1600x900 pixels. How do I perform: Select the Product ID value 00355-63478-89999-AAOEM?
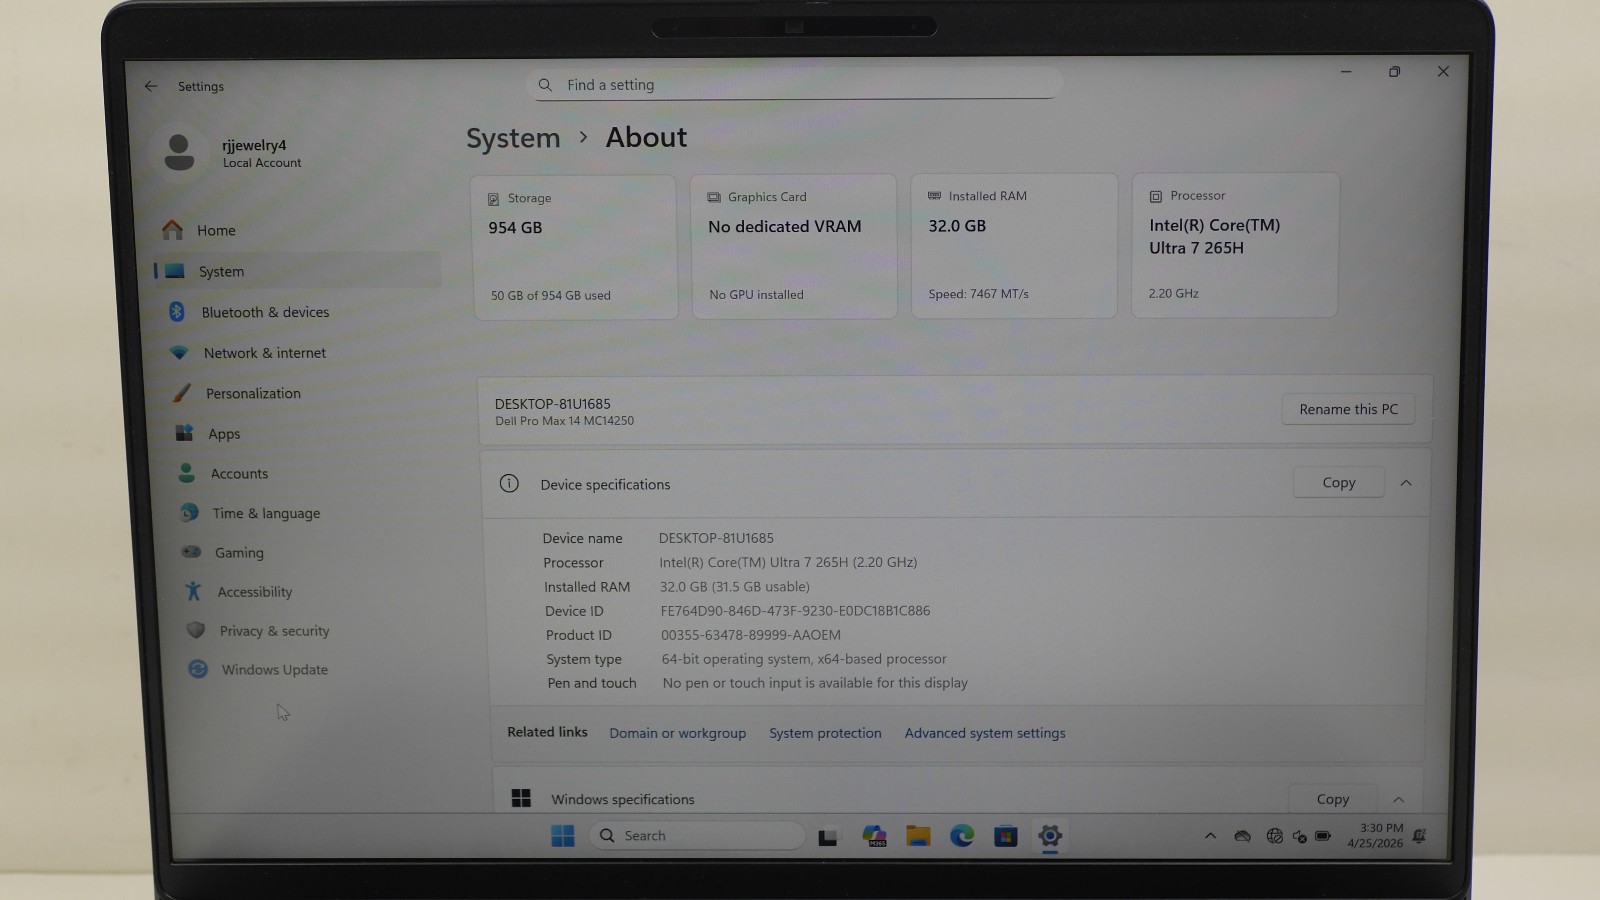click(x=751, y=635)
